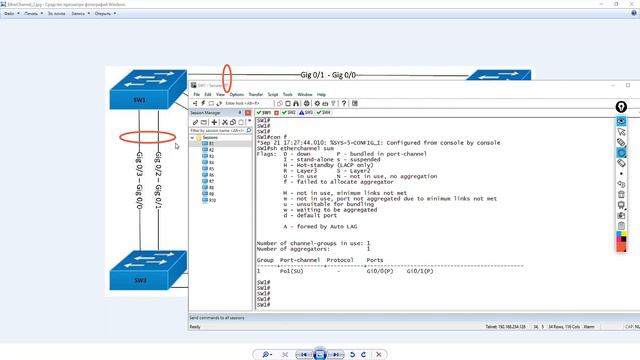This screenshot has height=360, width=640.
Task: Select the line thickness dot in annotation toolbar
Action: (621, 173)
